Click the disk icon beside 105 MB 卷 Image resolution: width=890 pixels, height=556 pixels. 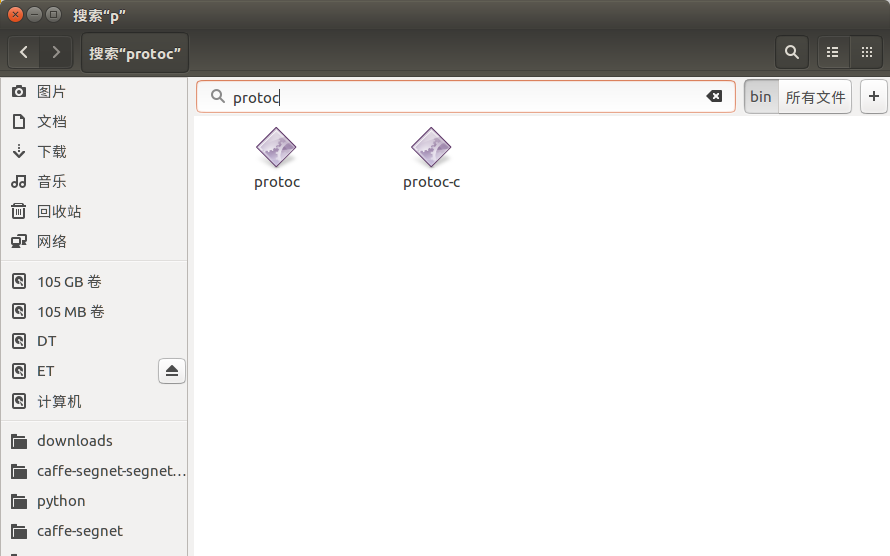pyautogui.click(x=19, y=311)
